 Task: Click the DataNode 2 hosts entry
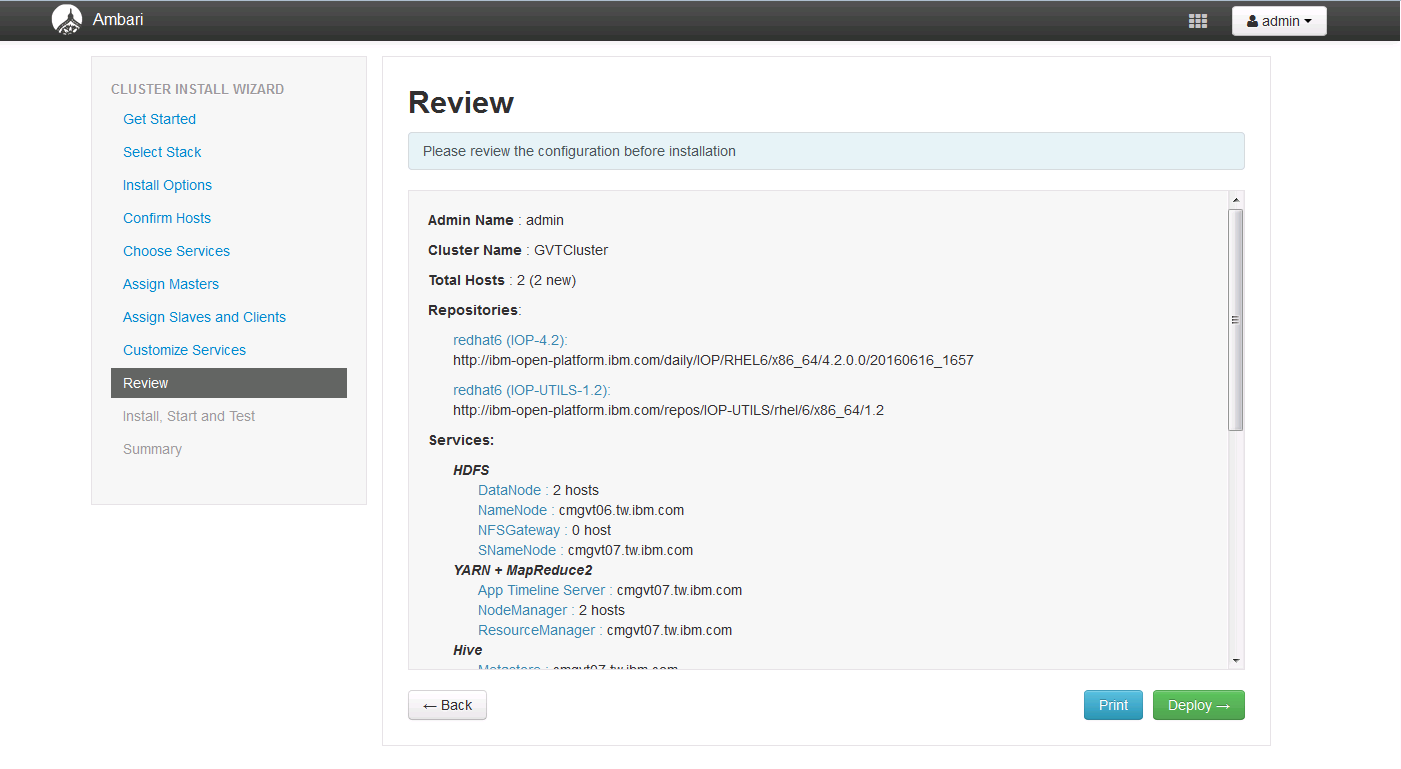click(x=538, y=490)
